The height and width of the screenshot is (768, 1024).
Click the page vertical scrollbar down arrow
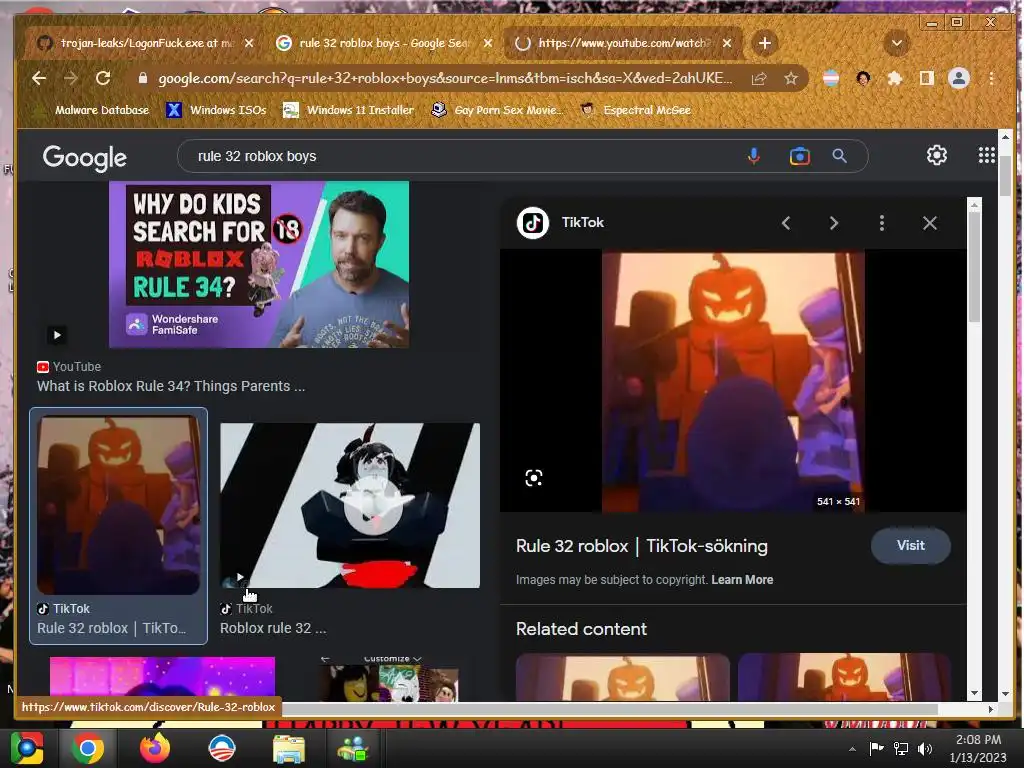1005,694
